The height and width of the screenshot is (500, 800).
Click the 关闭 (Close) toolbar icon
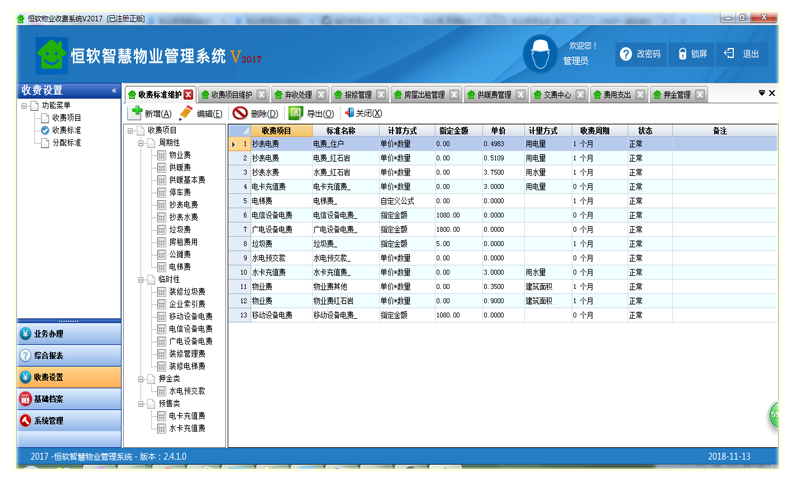[349, 114]
